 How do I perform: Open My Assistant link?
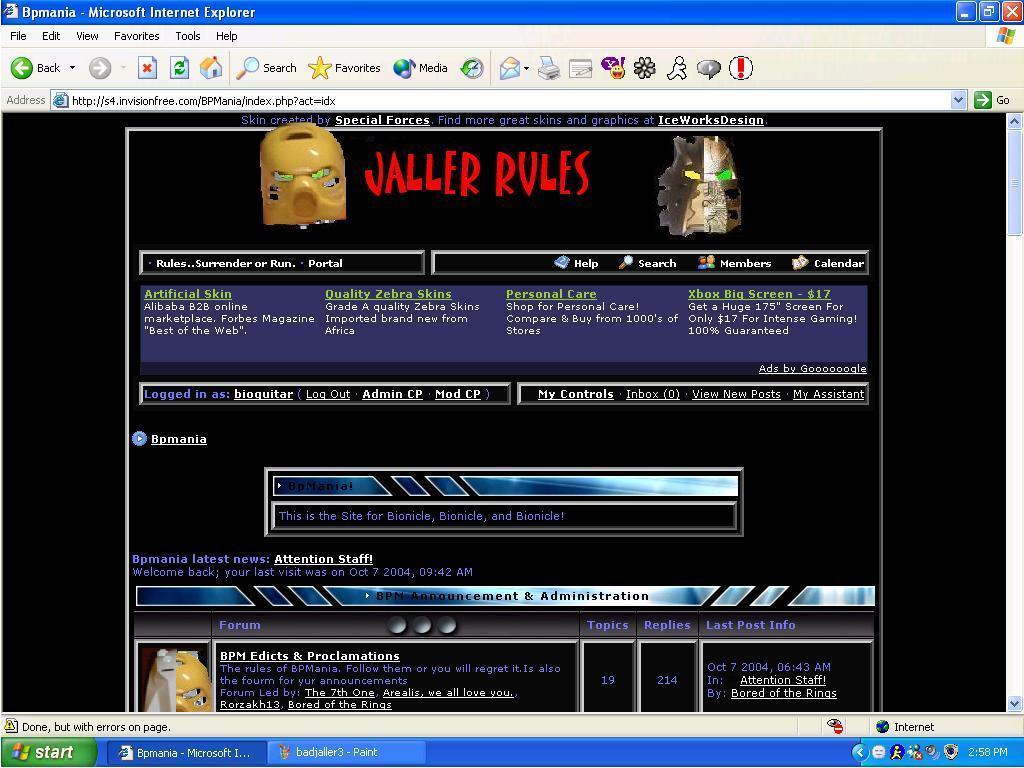click(828, 394)
